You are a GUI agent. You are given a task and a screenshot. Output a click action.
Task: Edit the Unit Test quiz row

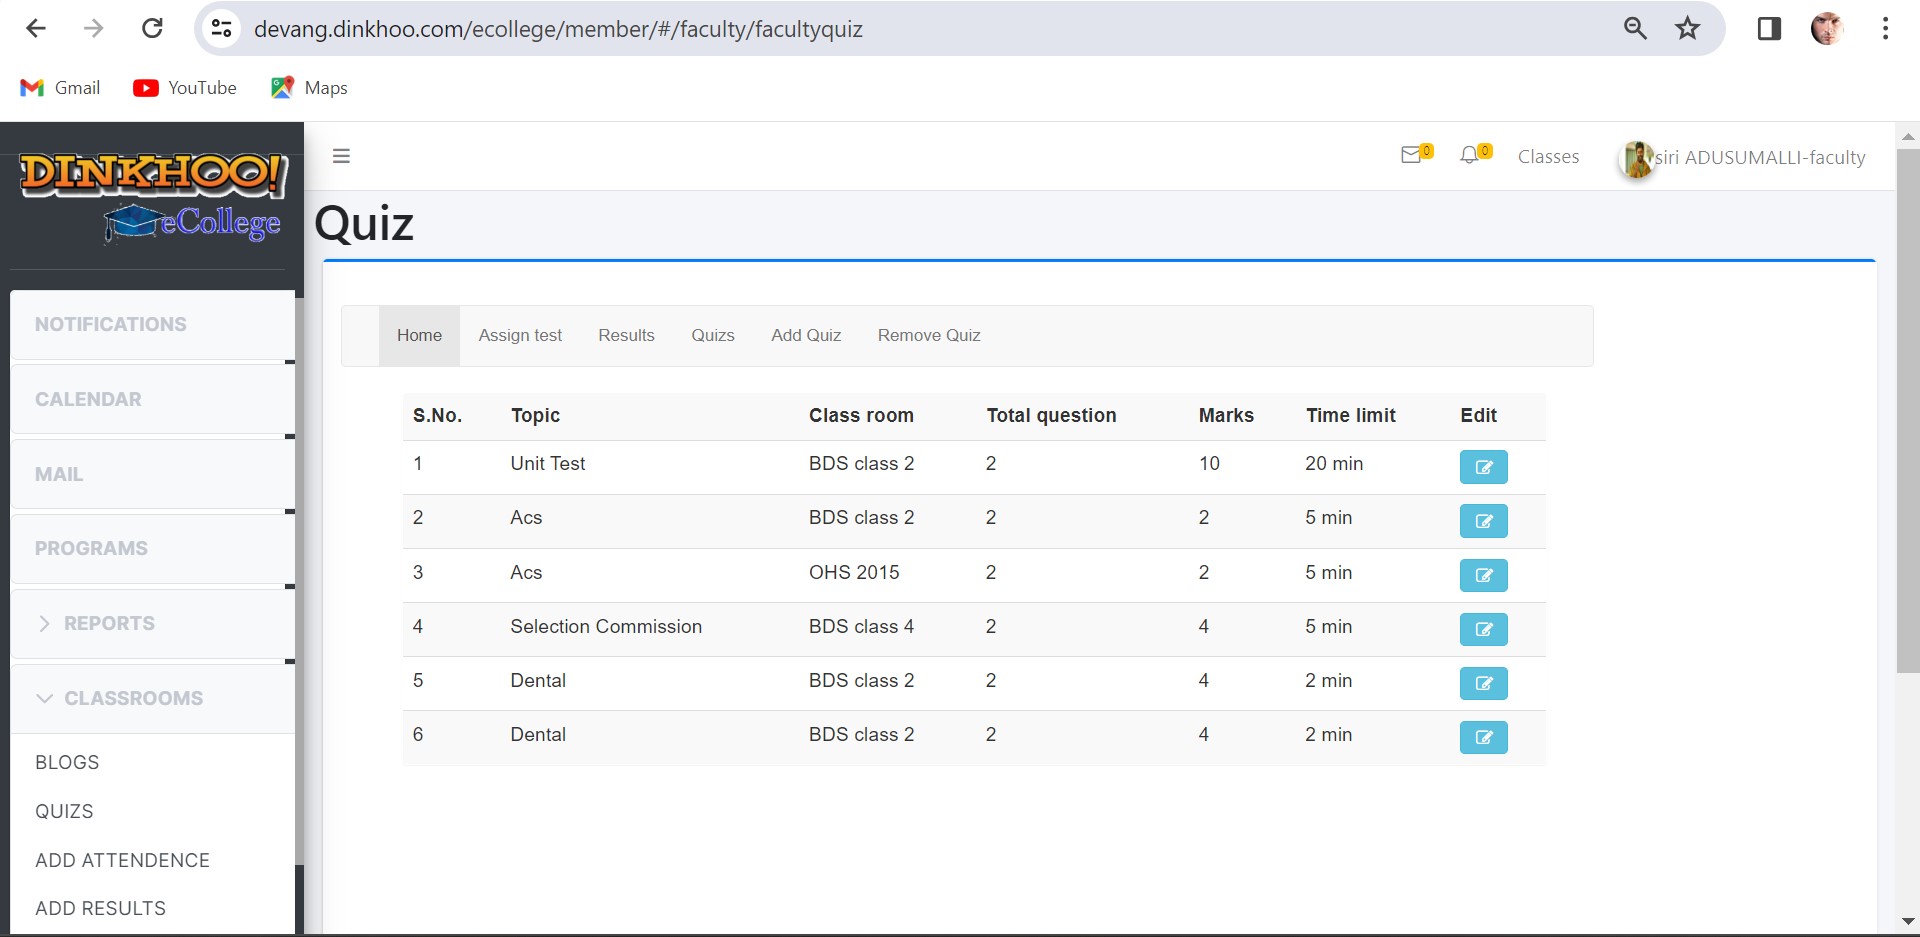[1483, 467]
